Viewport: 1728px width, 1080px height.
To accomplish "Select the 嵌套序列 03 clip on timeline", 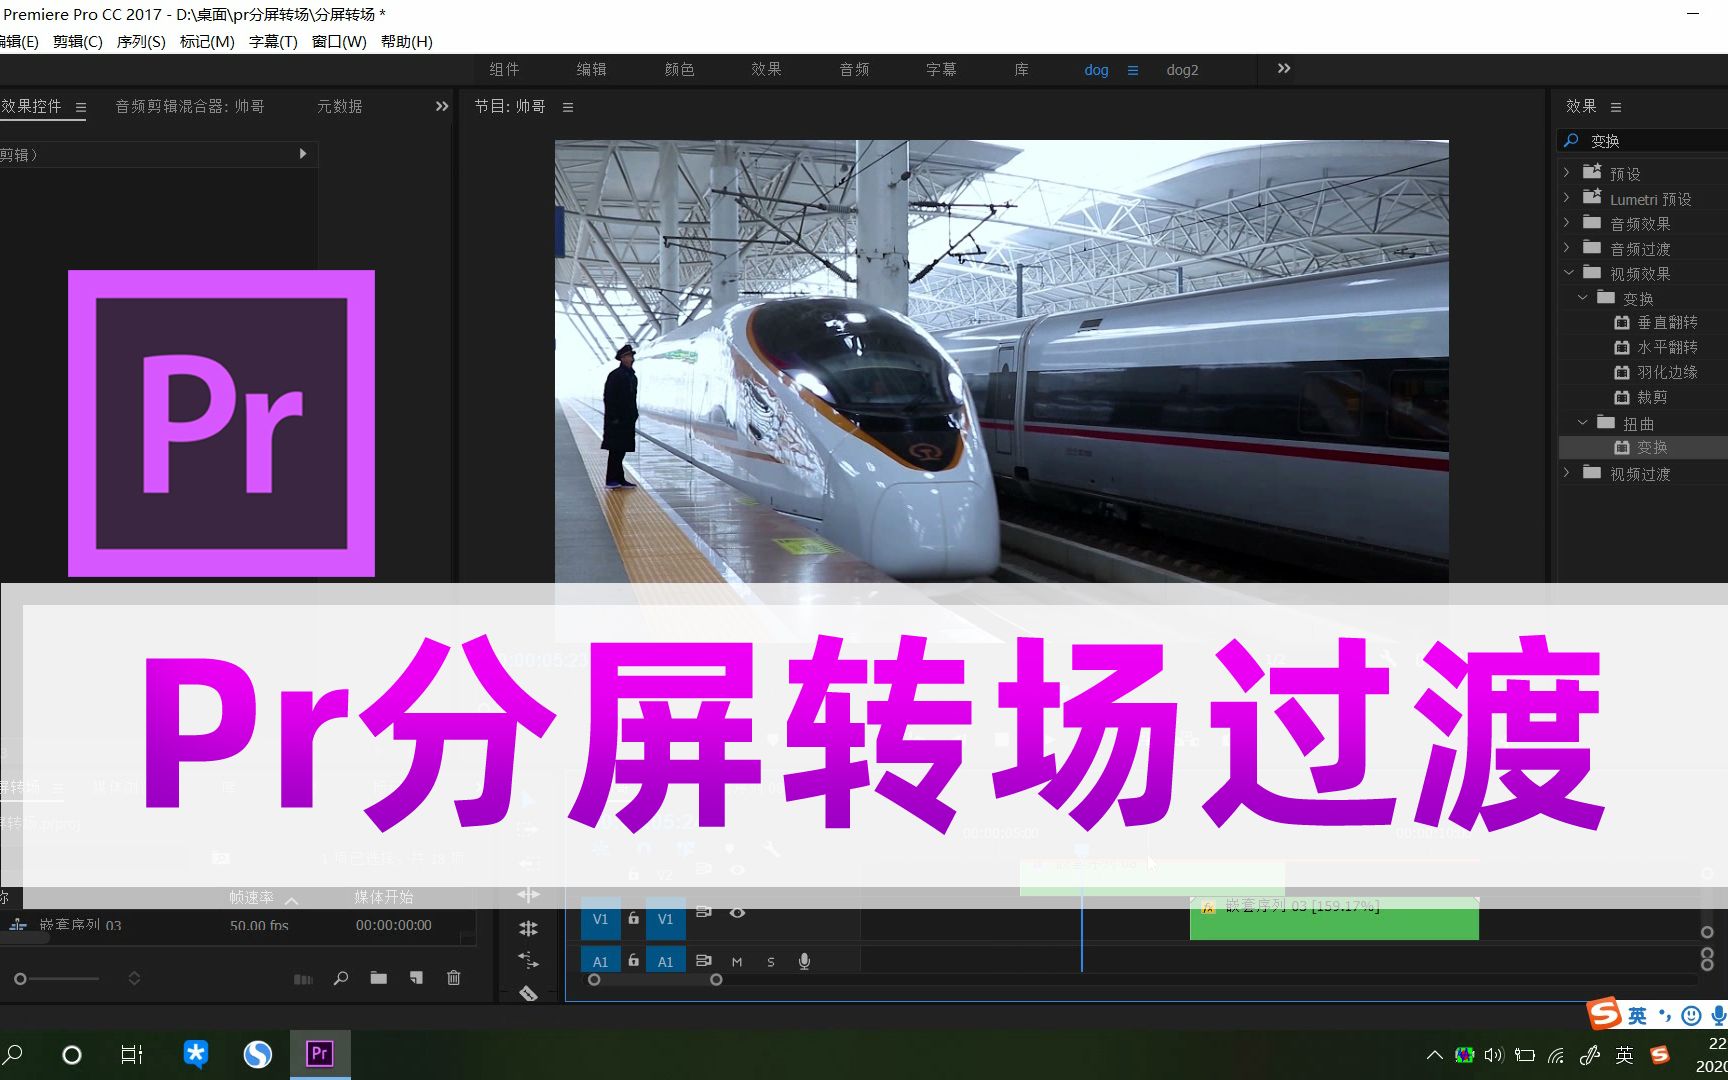I will click(1334, 918).
